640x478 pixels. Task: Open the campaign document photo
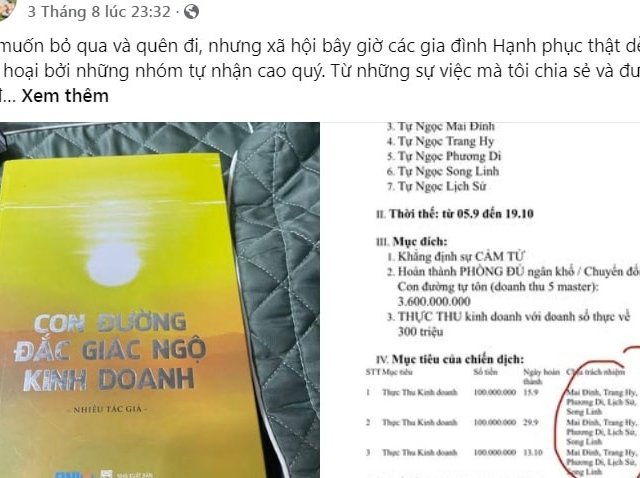tap(481, 300)
